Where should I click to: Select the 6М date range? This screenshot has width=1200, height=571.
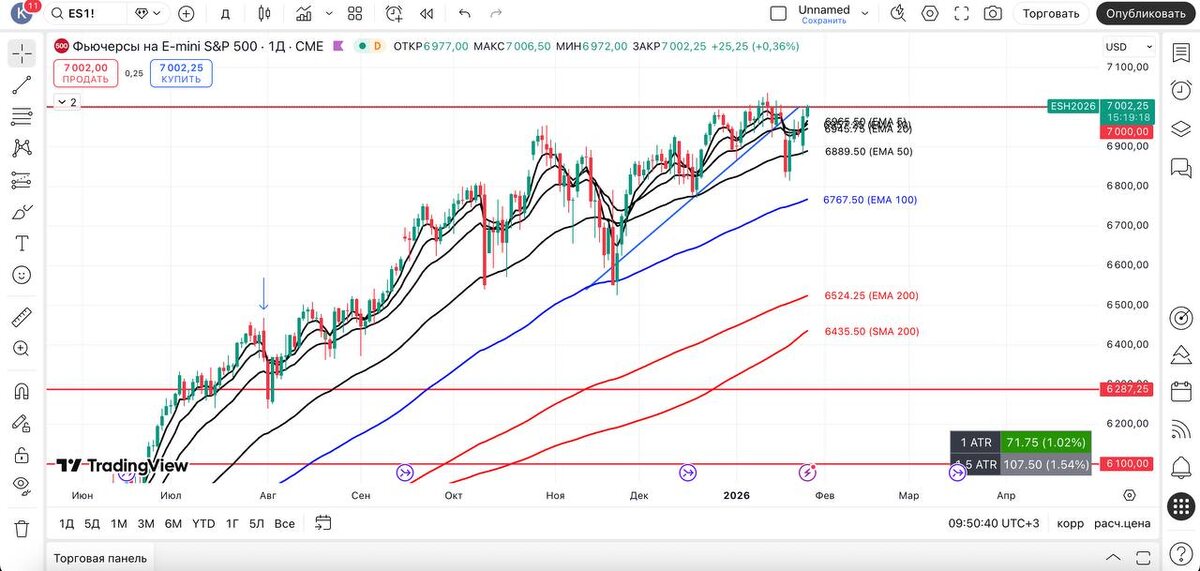173,523
